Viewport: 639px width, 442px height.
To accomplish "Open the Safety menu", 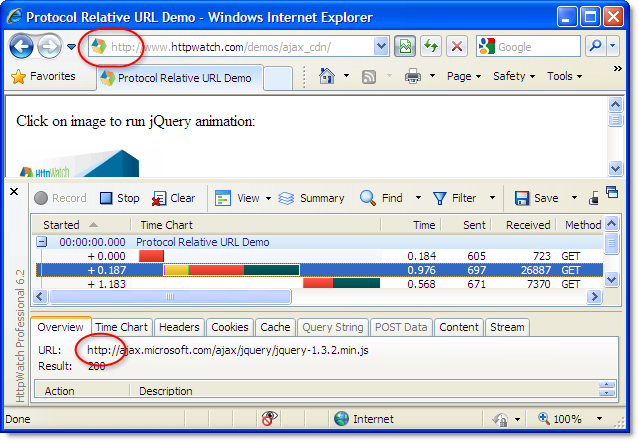I will pos(514,76).
